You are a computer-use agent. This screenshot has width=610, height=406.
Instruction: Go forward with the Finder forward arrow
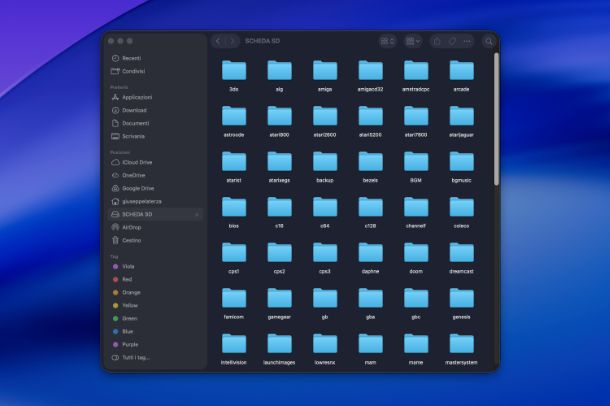click(232, 41)
